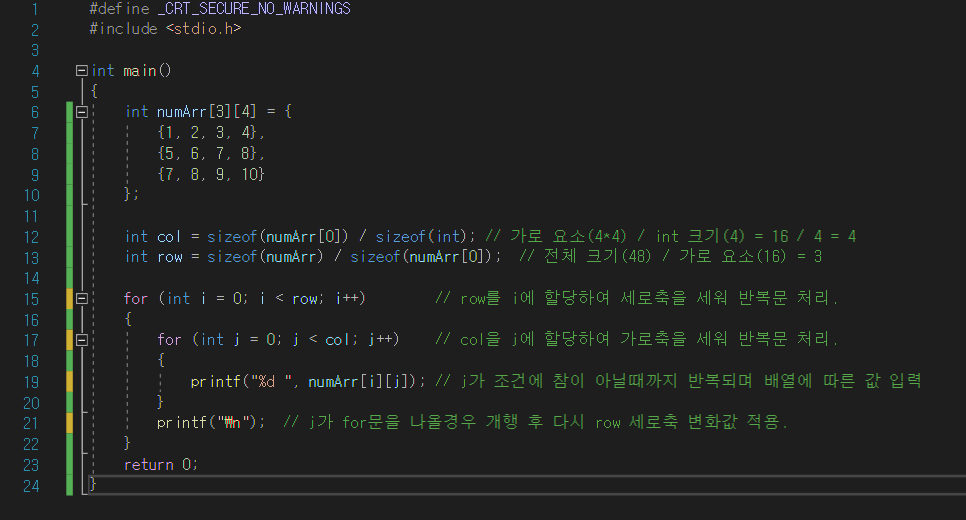The width and height of the screenshot is (966, 520).
Task: Click the comment about 가로 요소(4*4)
Action: [x=670, y=237]
